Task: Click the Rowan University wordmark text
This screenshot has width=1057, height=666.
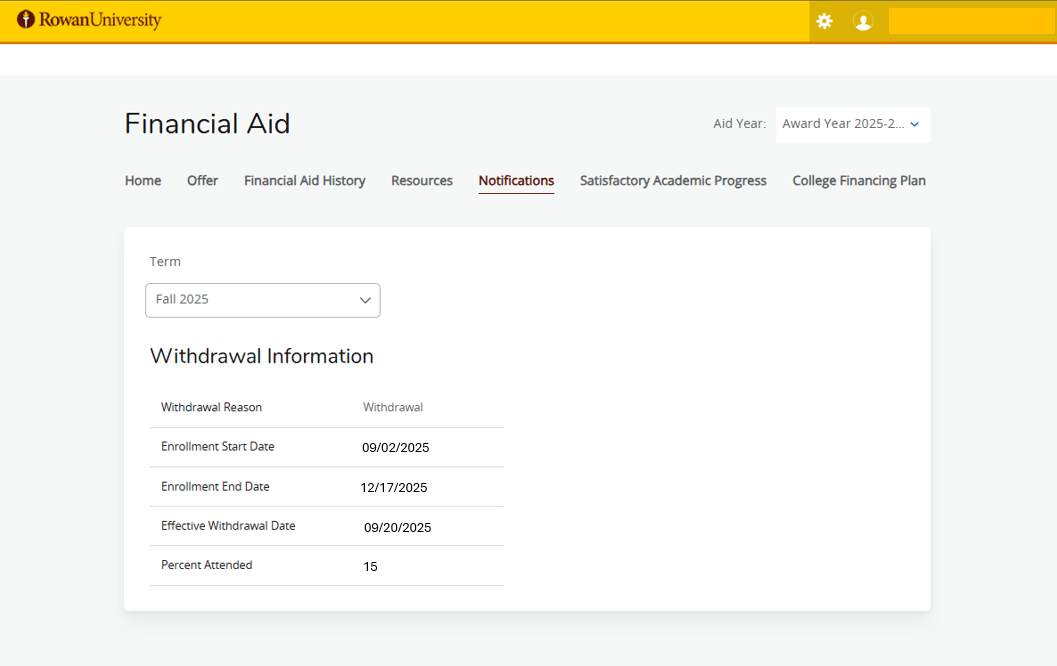Action: (100, 20)
